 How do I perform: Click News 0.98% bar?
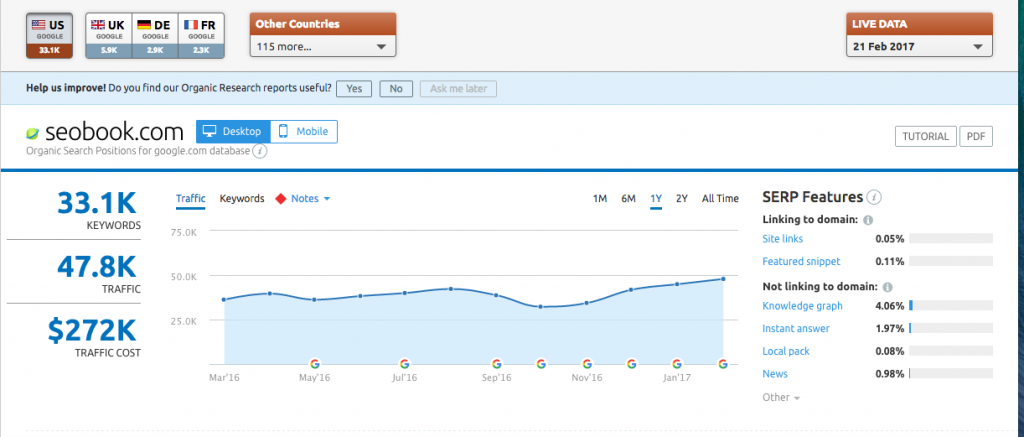951,374
